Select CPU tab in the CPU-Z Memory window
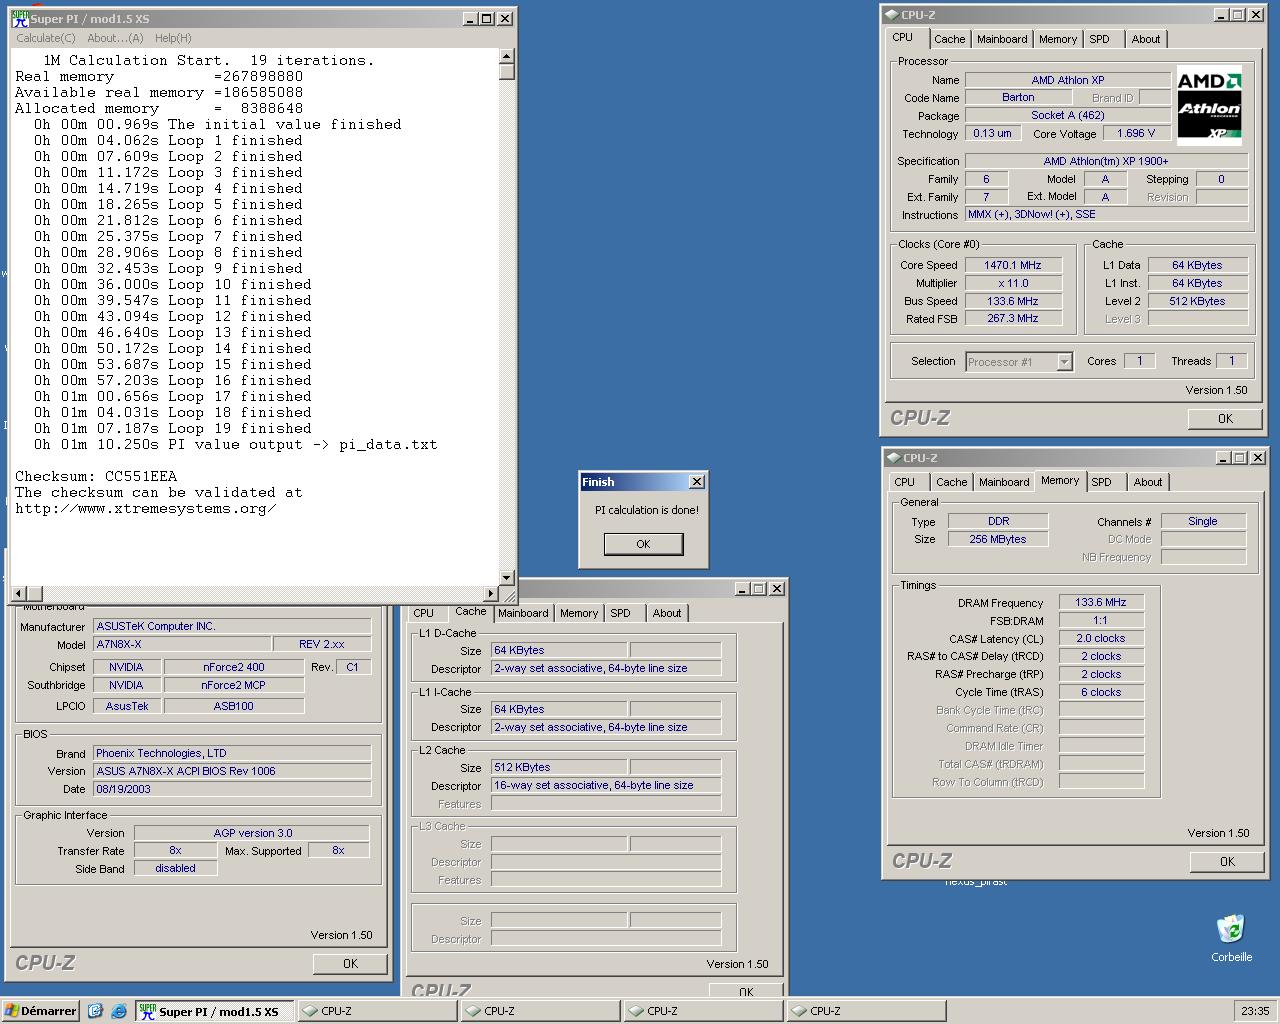 tap(904, 482)
